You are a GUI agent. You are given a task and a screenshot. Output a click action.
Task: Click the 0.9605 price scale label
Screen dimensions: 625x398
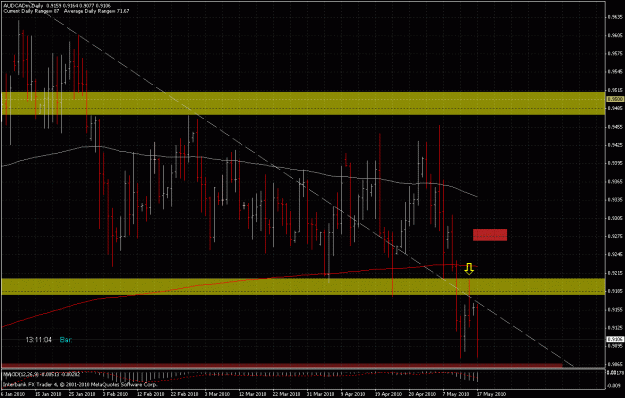click(615, 35)
